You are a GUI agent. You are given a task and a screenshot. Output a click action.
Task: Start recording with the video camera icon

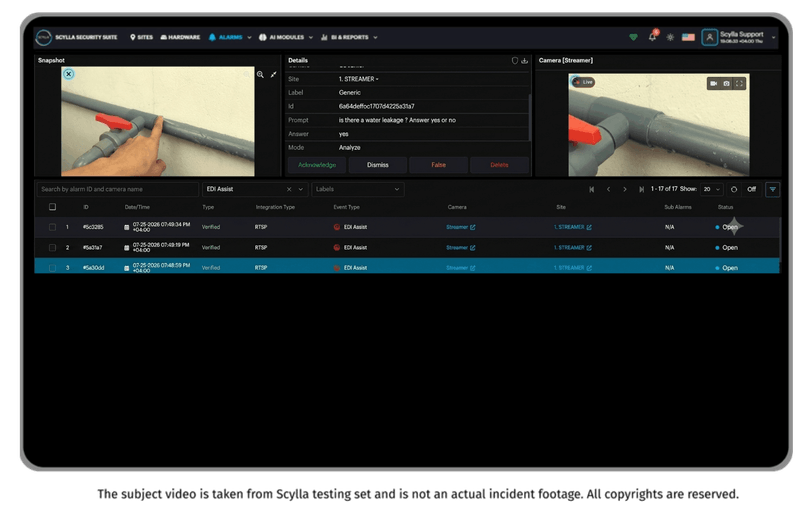coord(714,83)
